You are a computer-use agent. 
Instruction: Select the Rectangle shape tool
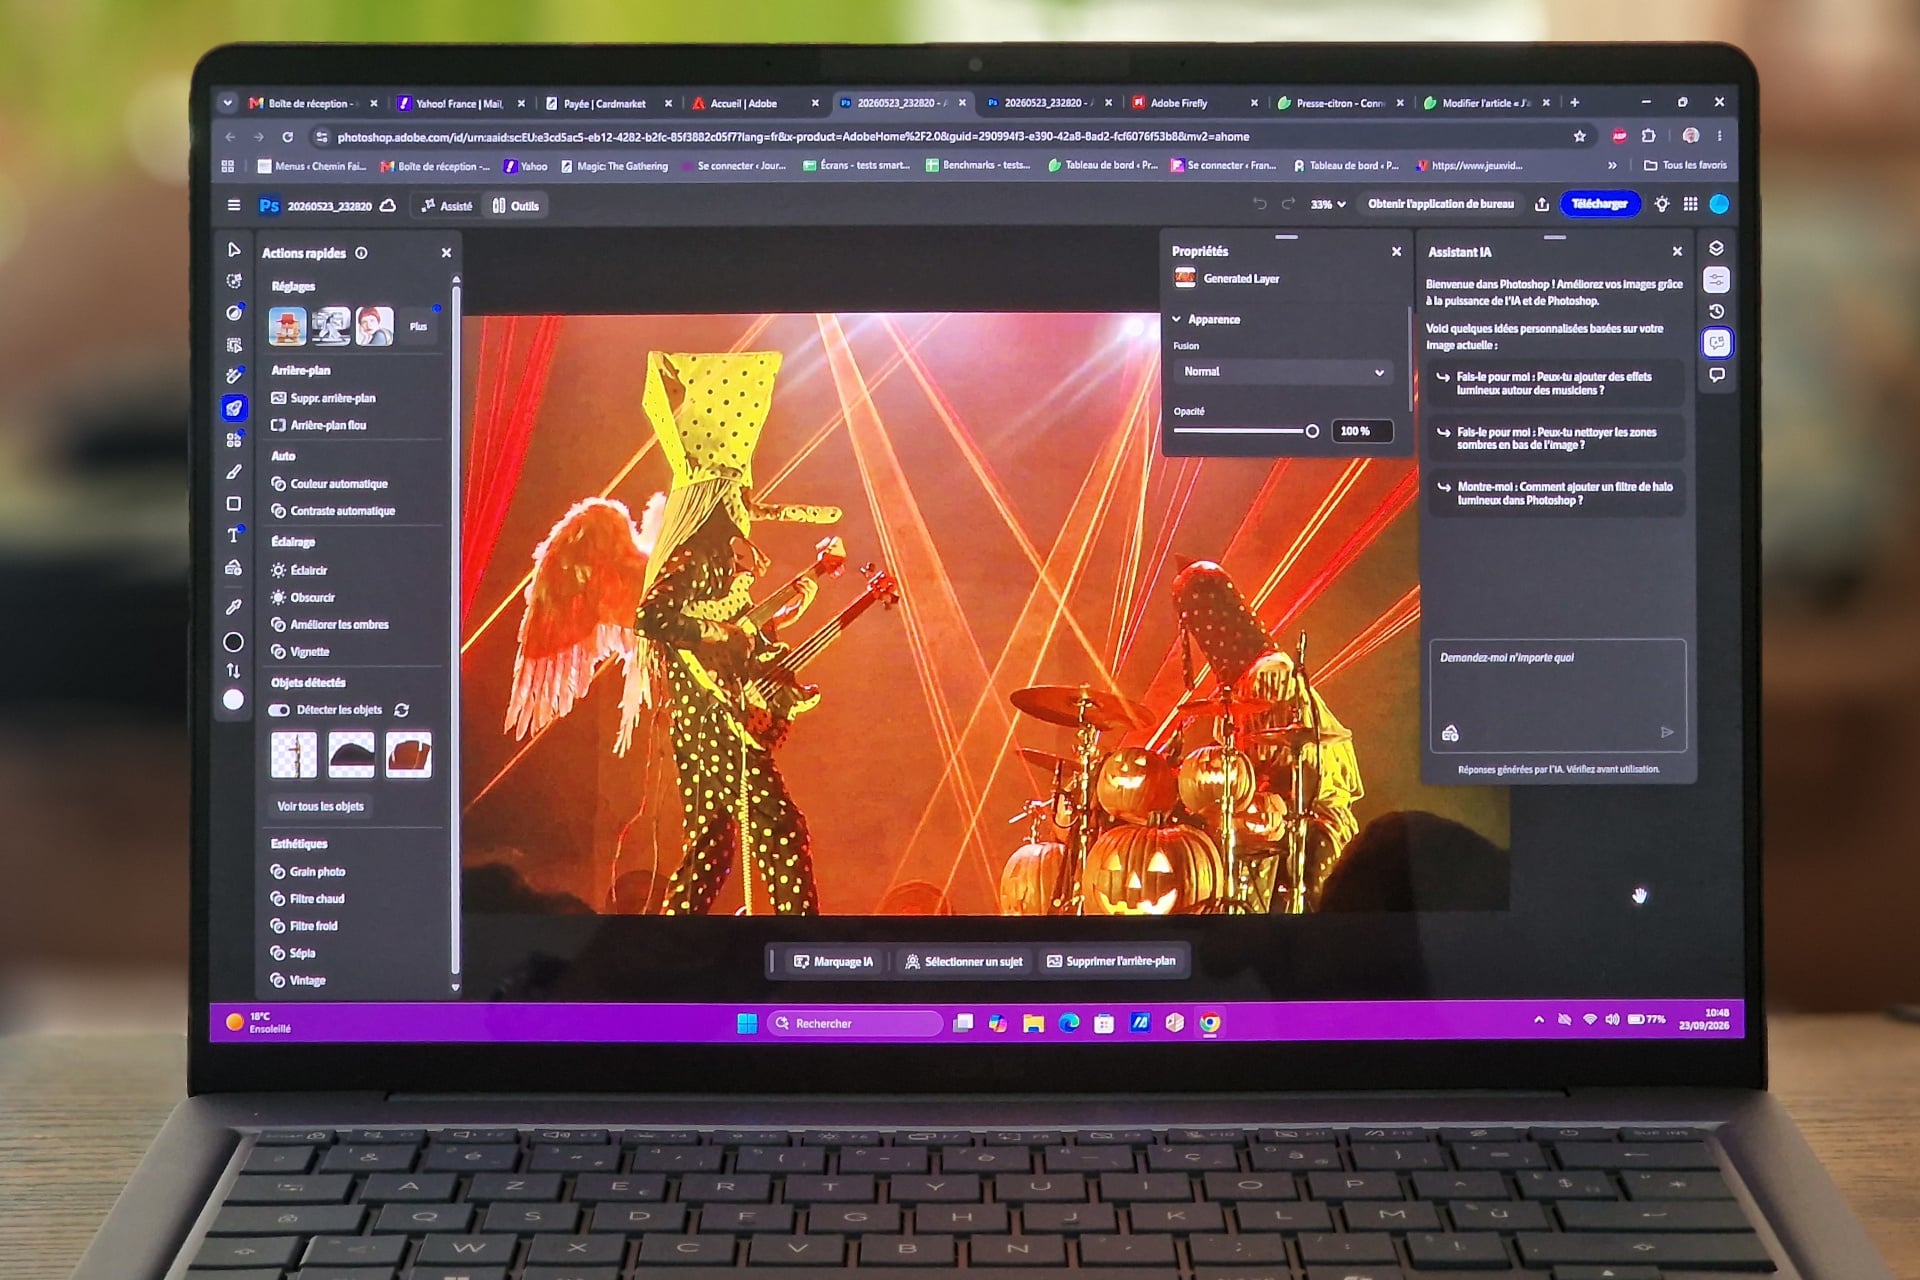(x=234, y=503)
